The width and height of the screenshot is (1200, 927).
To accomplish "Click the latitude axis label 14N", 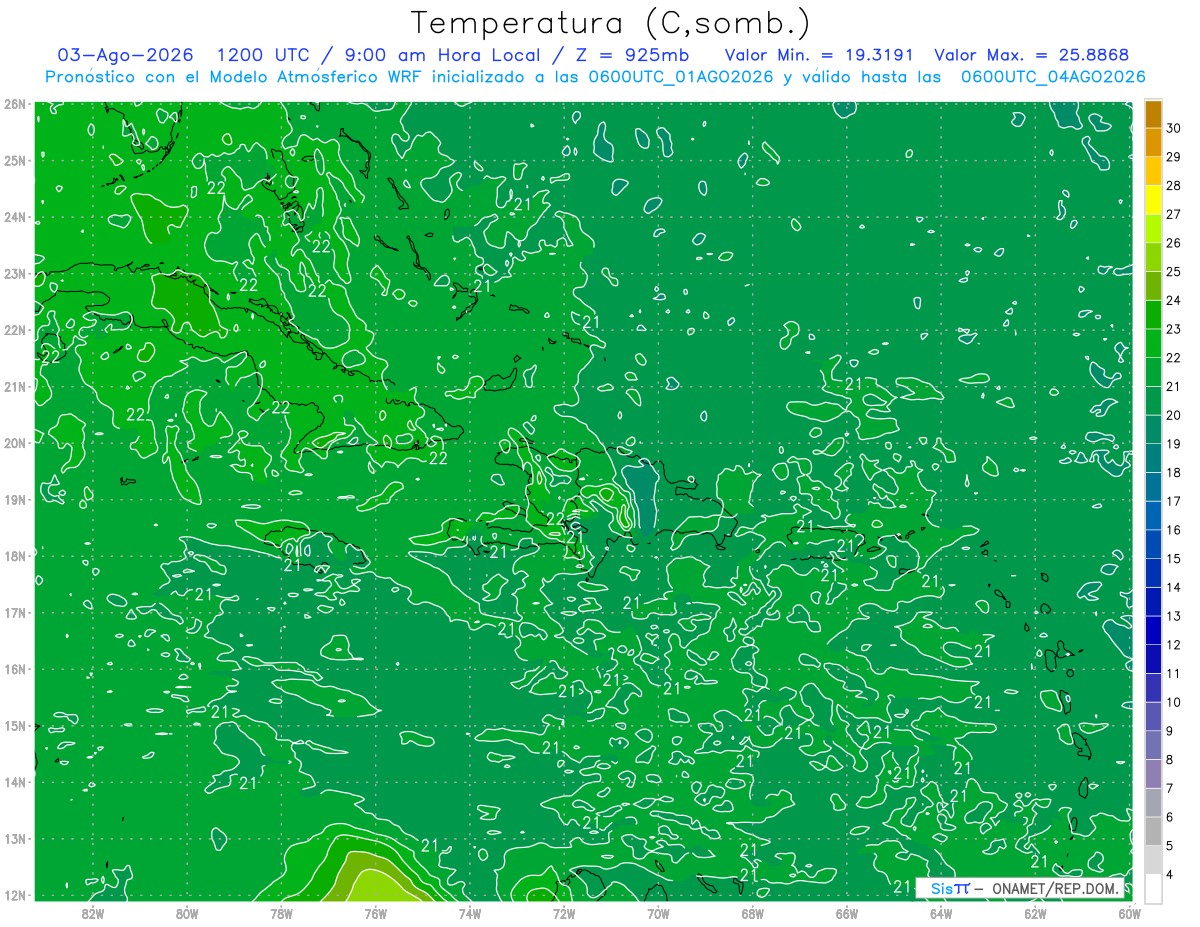I will 15,782.
